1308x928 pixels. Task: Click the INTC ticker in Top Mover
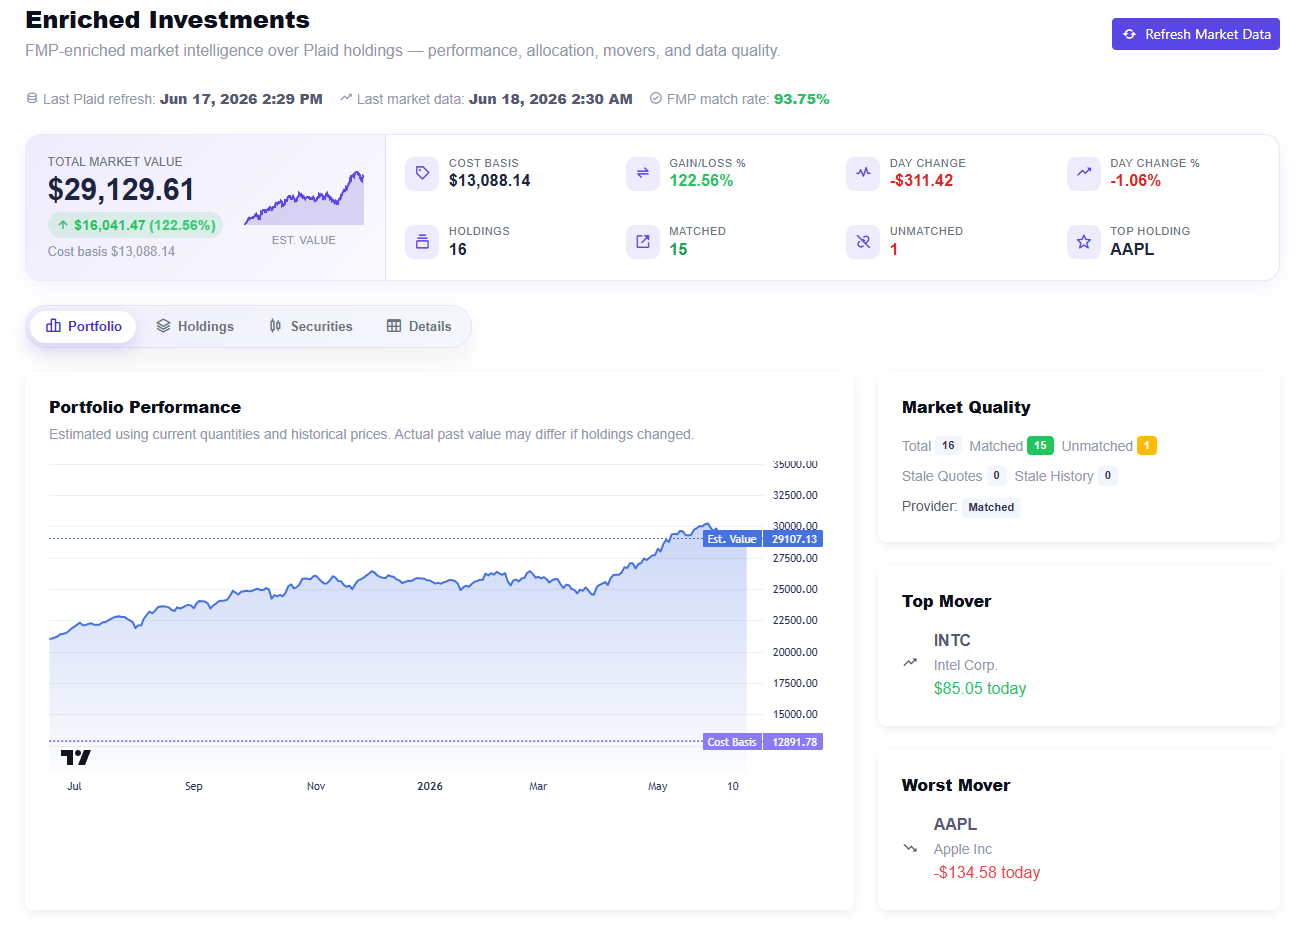(x=952, y=640)
